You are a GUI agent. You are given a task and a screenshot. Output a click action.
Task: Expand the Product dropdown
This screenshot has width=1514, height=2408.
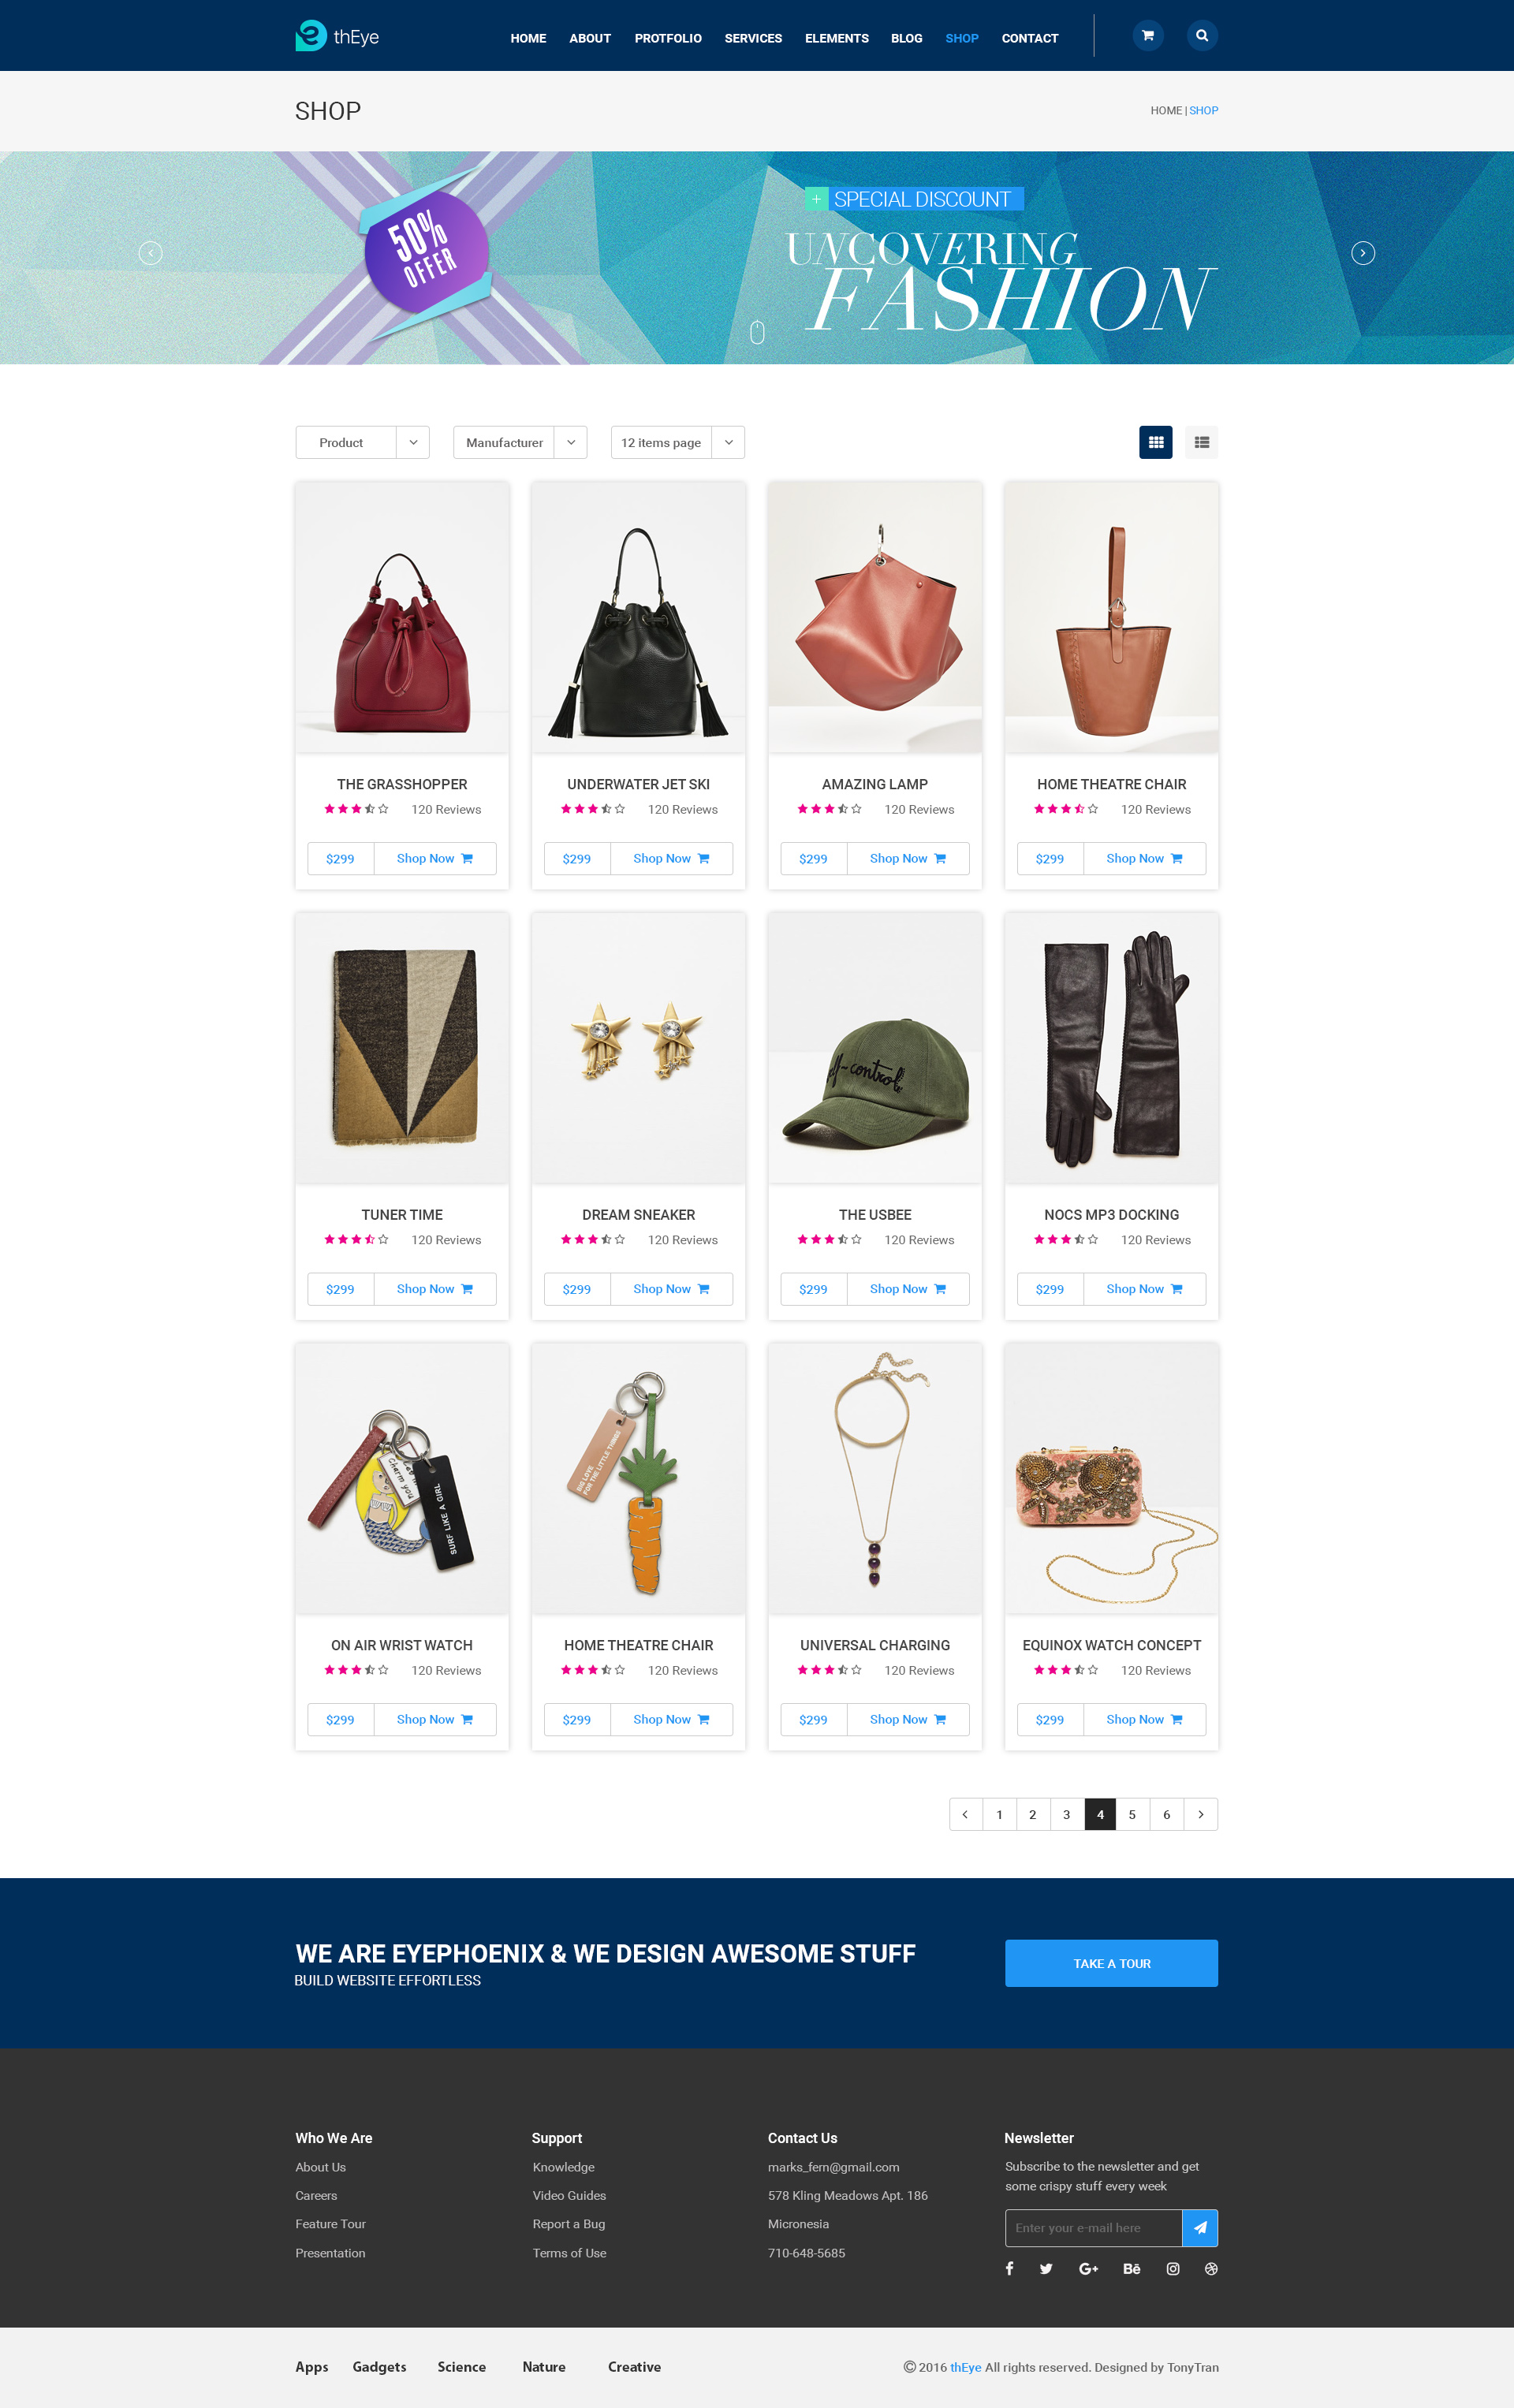(362, 442)
